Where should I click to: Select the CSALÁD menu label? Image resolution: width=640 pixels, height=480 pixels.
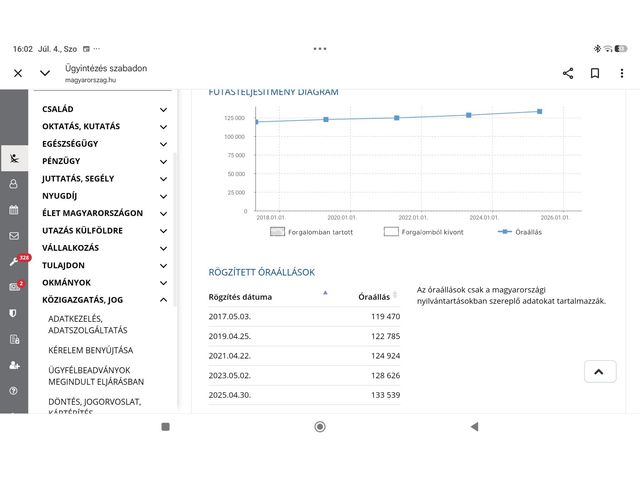[x=58, y=109]
